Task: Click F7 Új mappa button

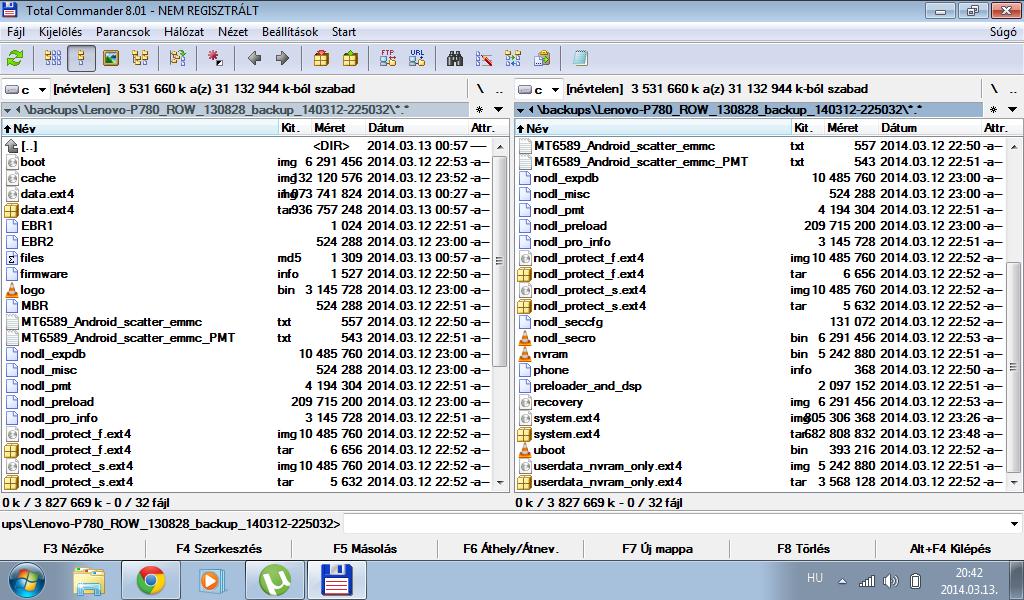Action: click(x=657, y=549)
